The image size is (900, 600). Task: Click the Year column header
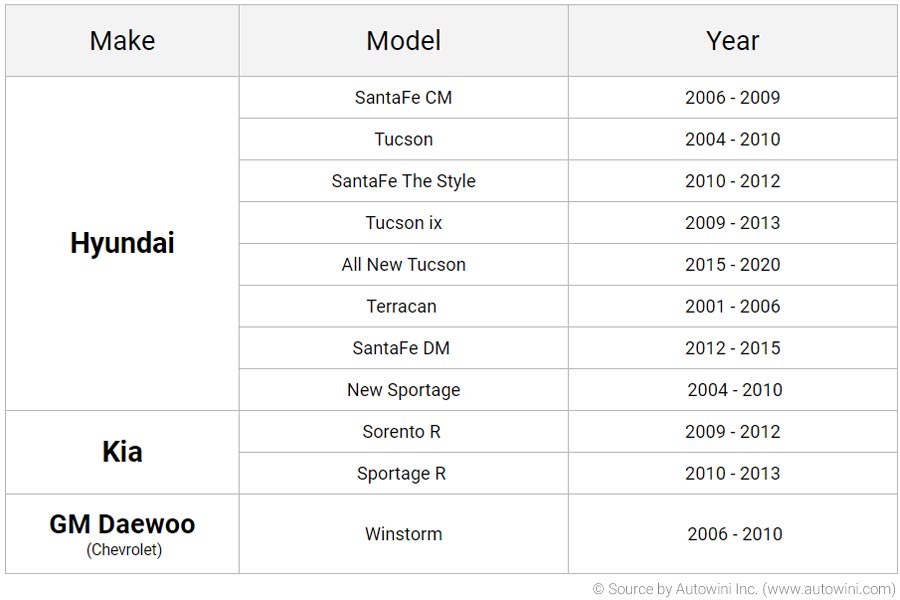[732, 41]
